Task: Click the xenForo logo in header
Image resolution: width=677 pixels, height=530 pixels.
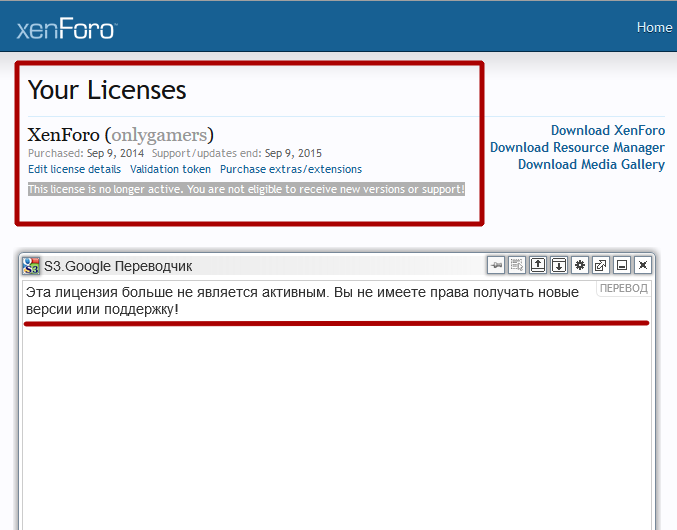Action: pos(66,29)
